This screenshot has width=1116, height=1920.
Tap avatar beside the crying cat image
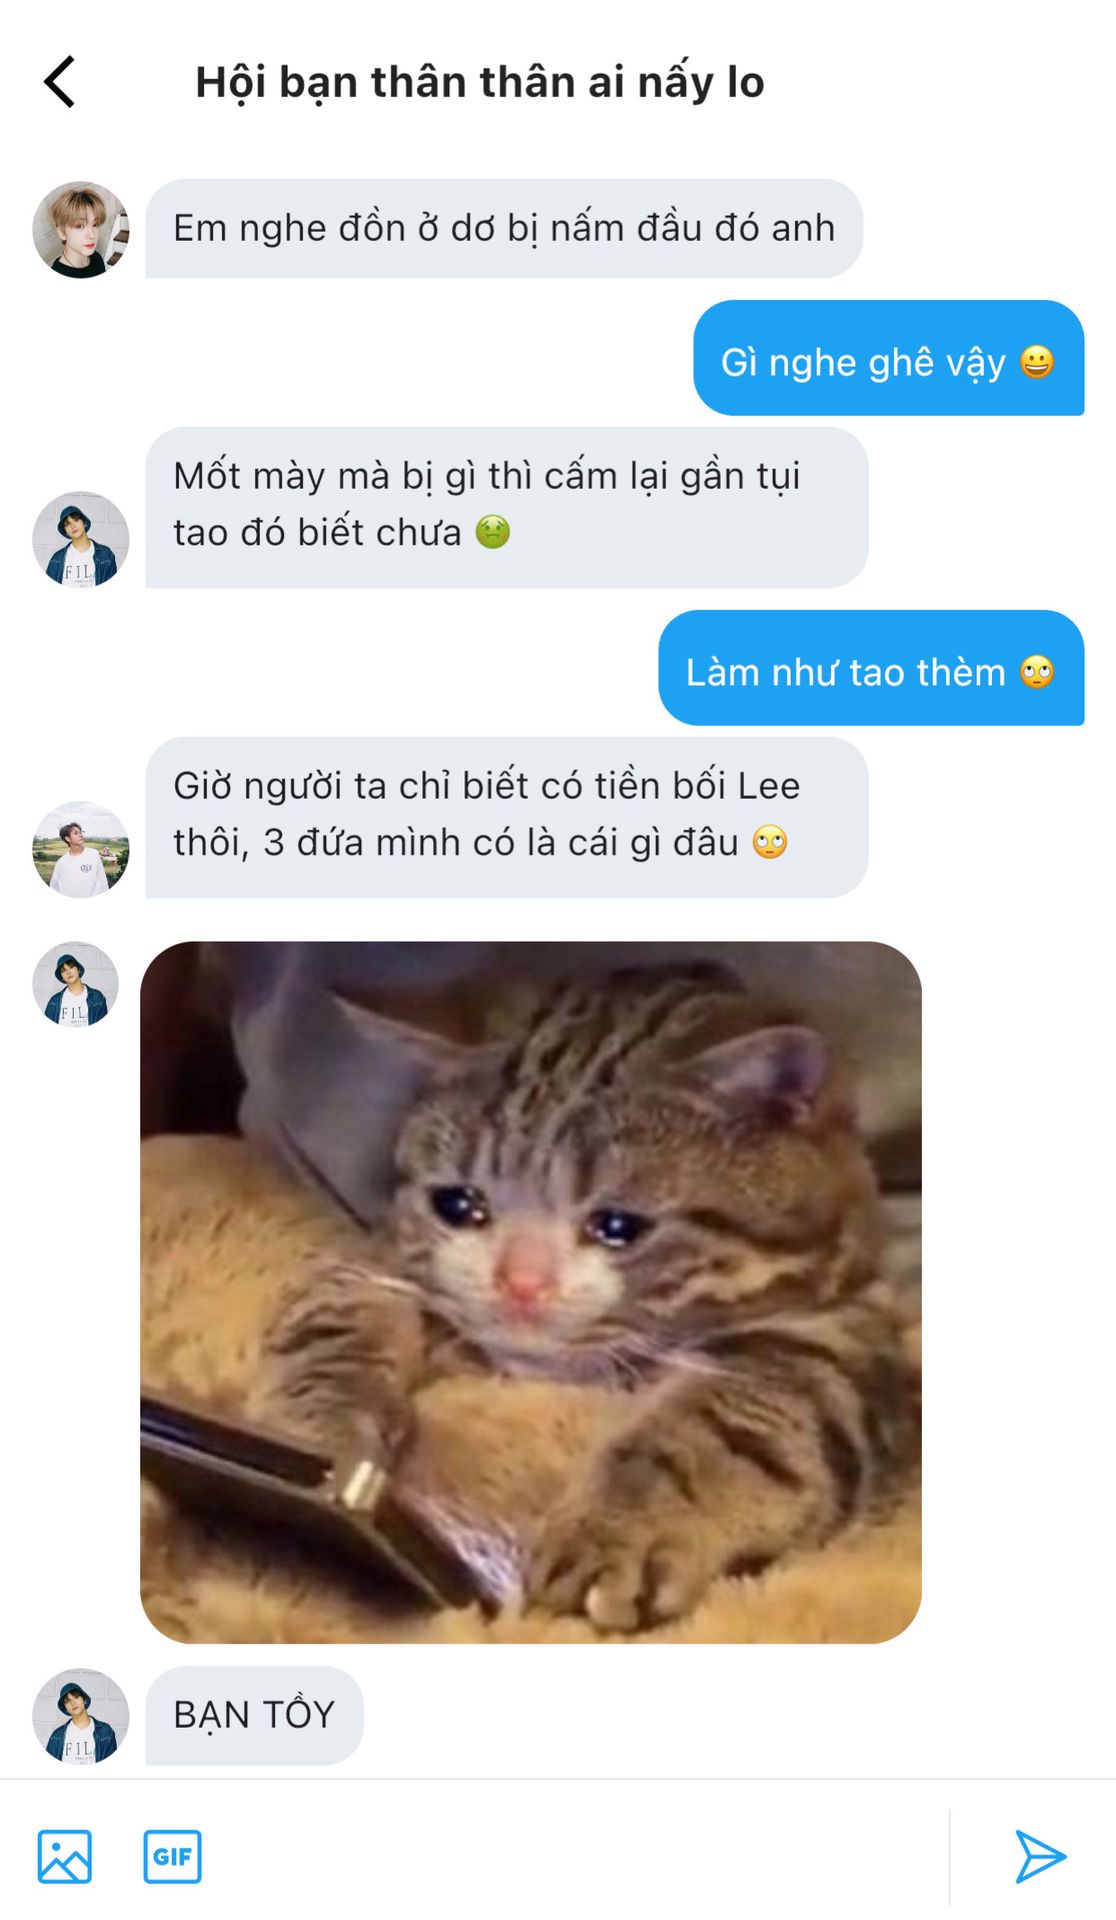tap(76, 984)
